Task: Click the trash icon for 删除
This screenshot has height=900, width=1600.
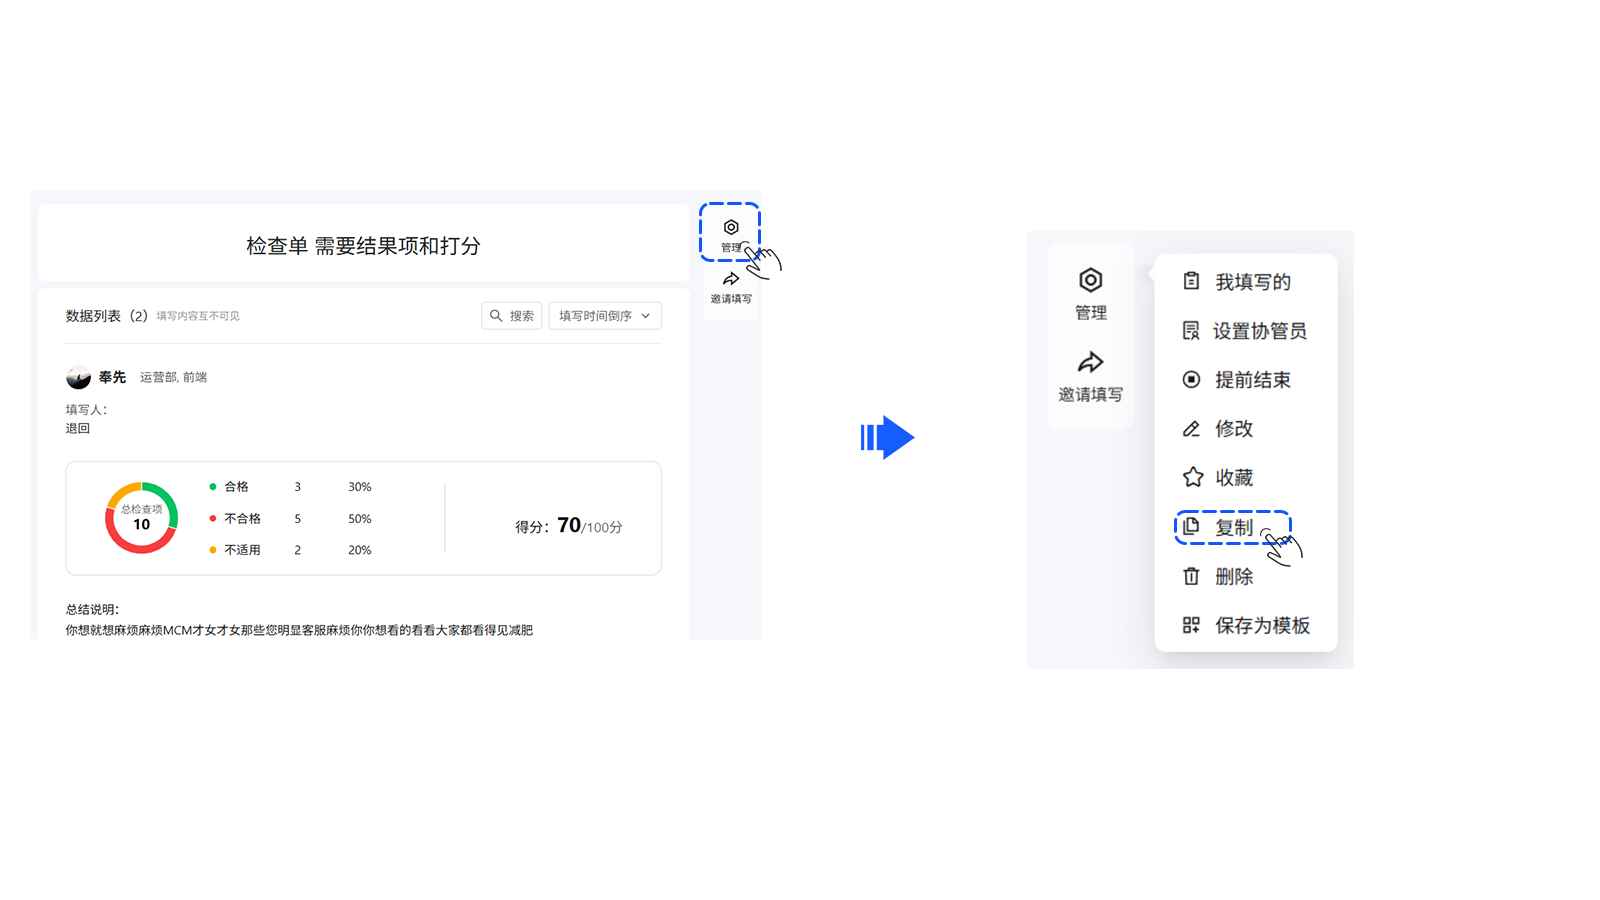Action: [x=1191, y=576]
